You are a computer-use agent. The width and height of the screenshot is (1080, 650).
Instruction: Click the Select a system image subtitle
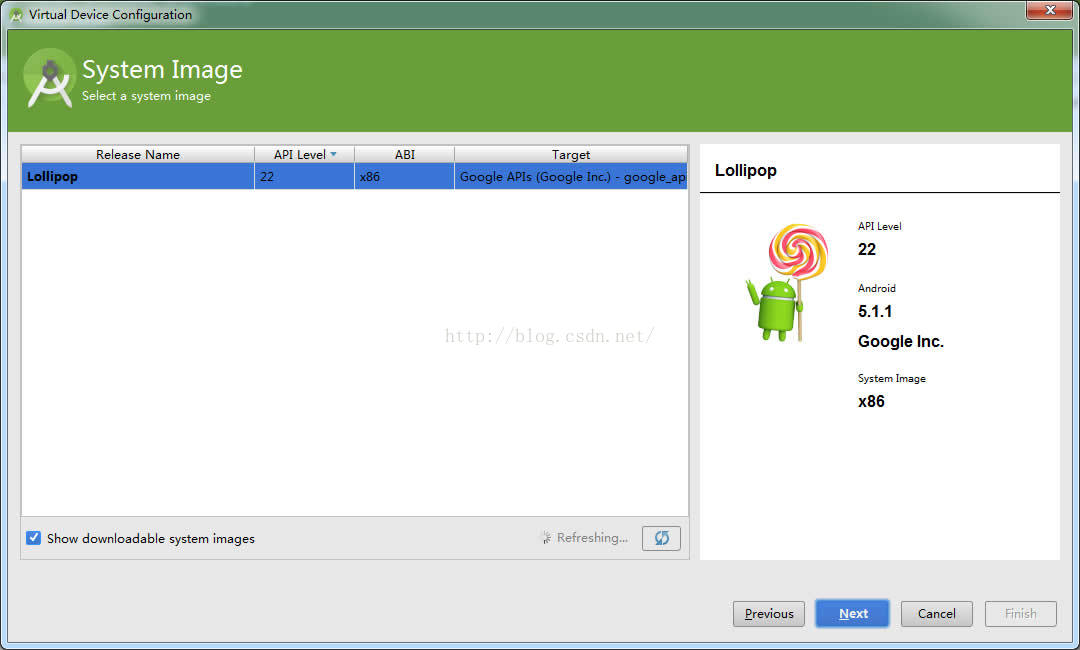(x=146, y=96)
